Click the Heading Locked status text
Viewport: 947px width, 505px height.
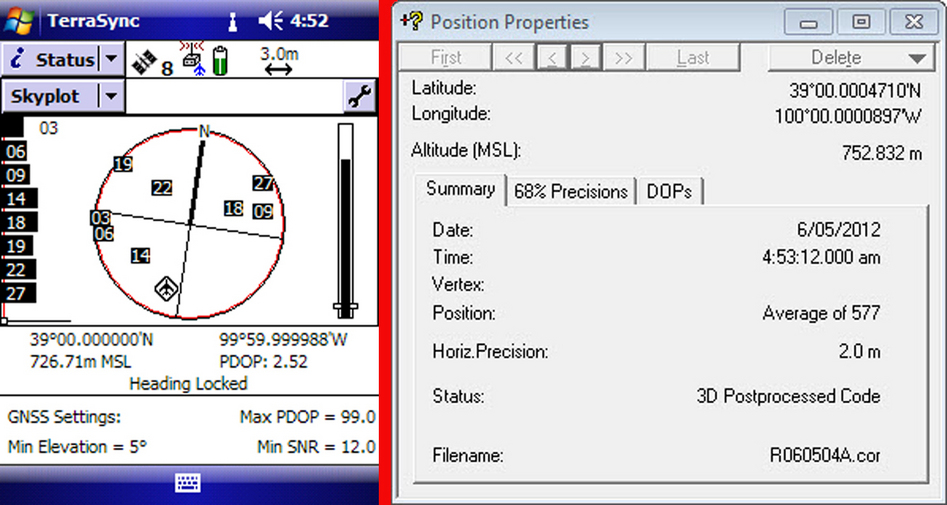[188, 384]
